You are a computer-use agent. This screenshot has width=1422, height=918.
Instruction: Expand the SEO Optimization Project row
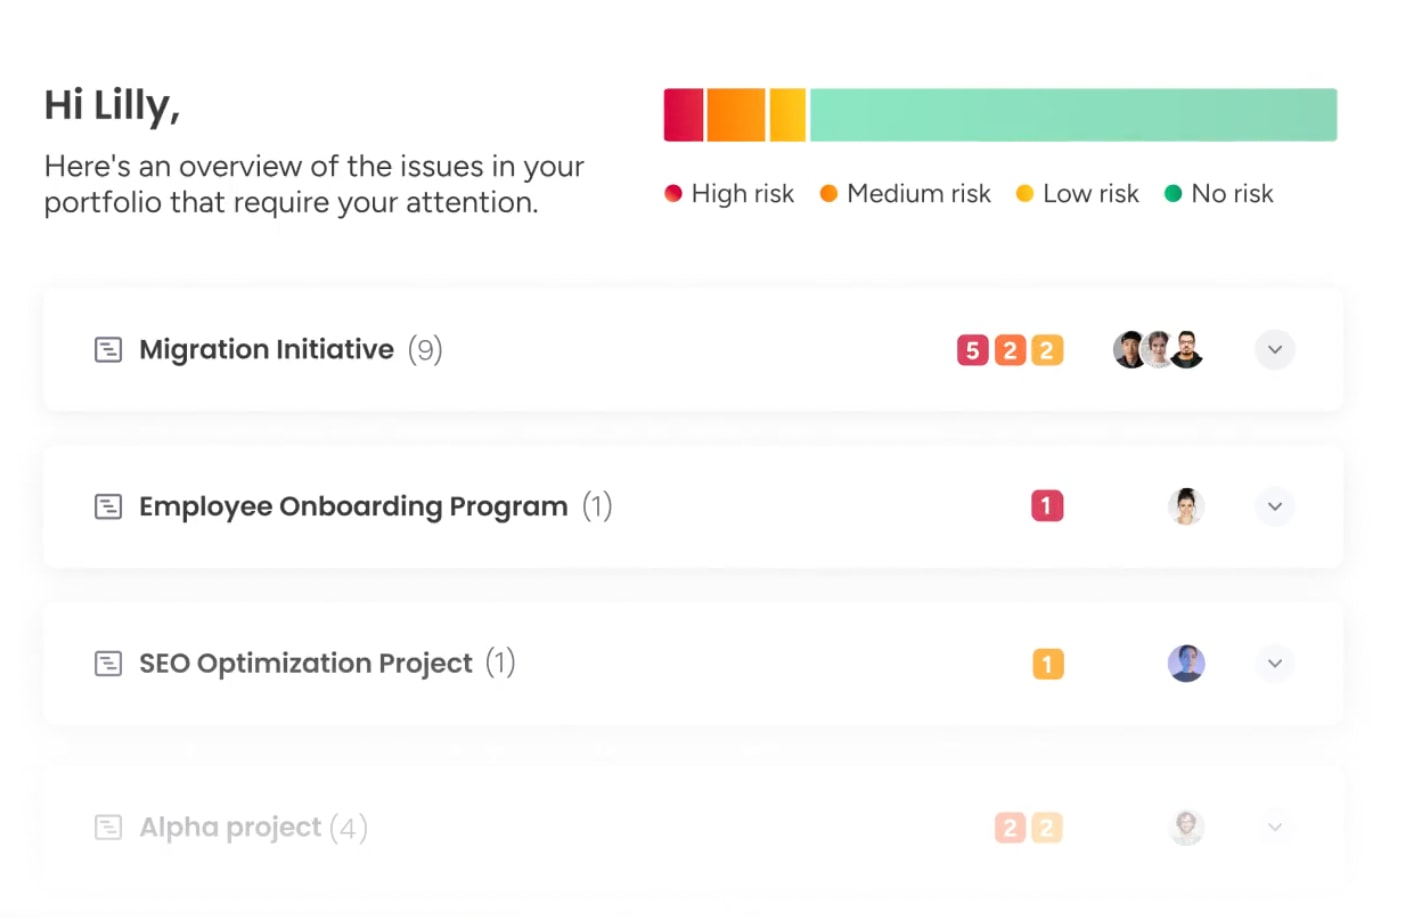(1274, 663)
